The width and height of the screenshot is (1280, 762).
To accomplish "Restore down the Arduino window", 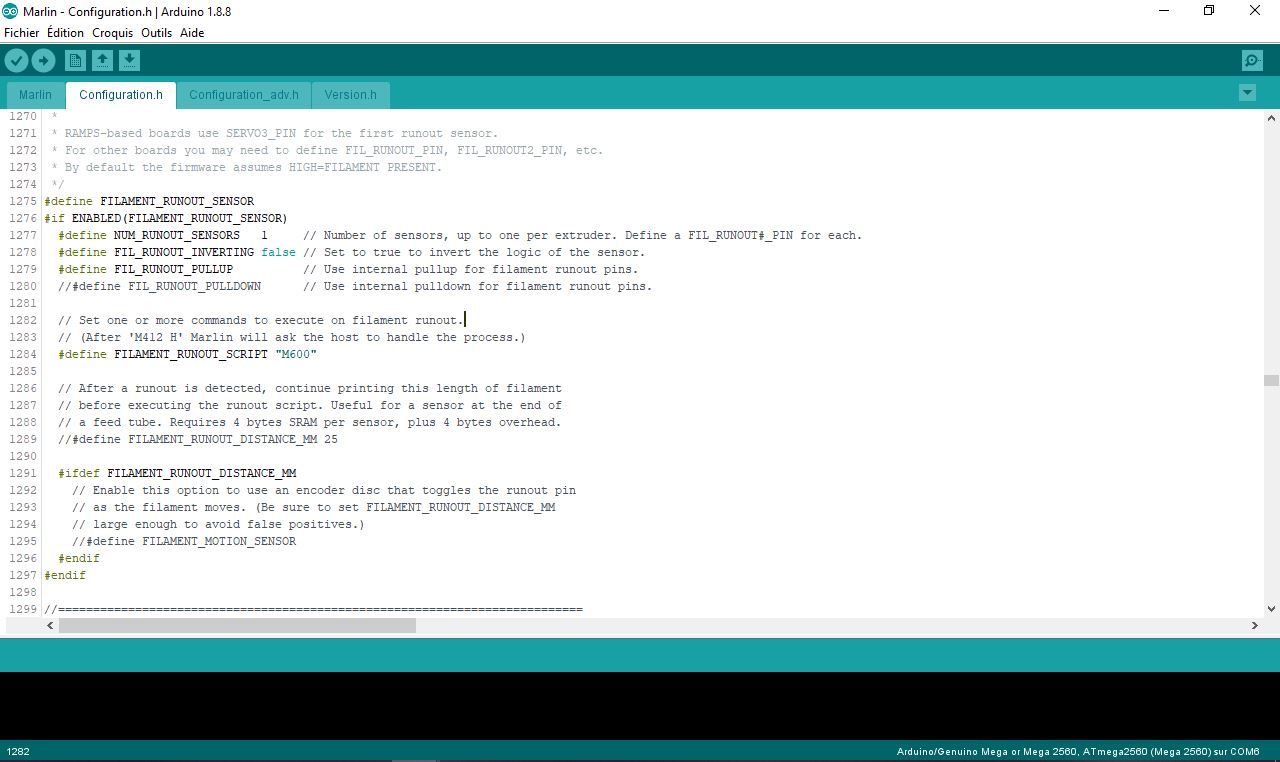I will pyautogui.click(x=1209, y=11).
